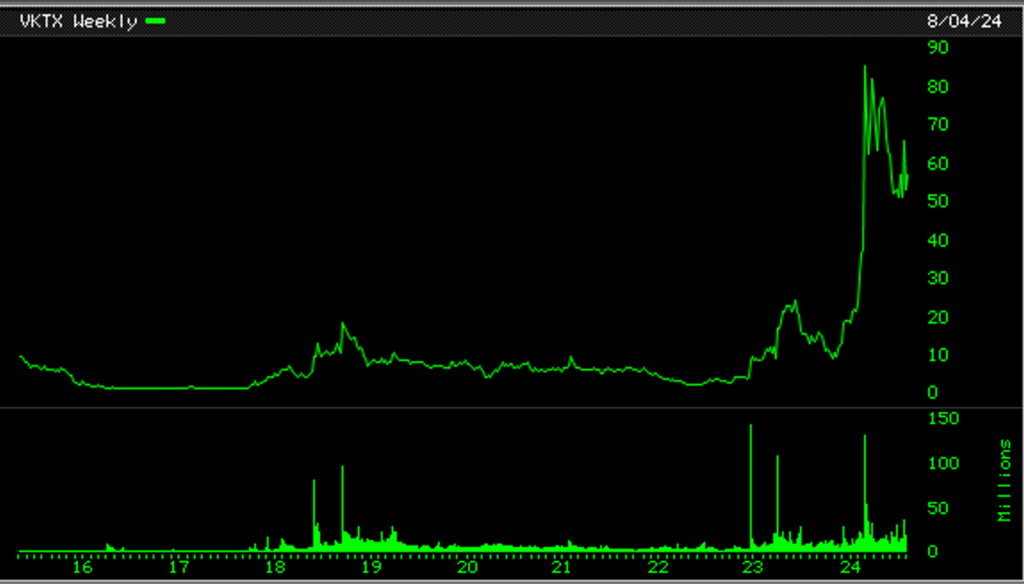
Task: Click the 2018 price peak near 19
Action: pyautogui.click(x=343, y=324)
